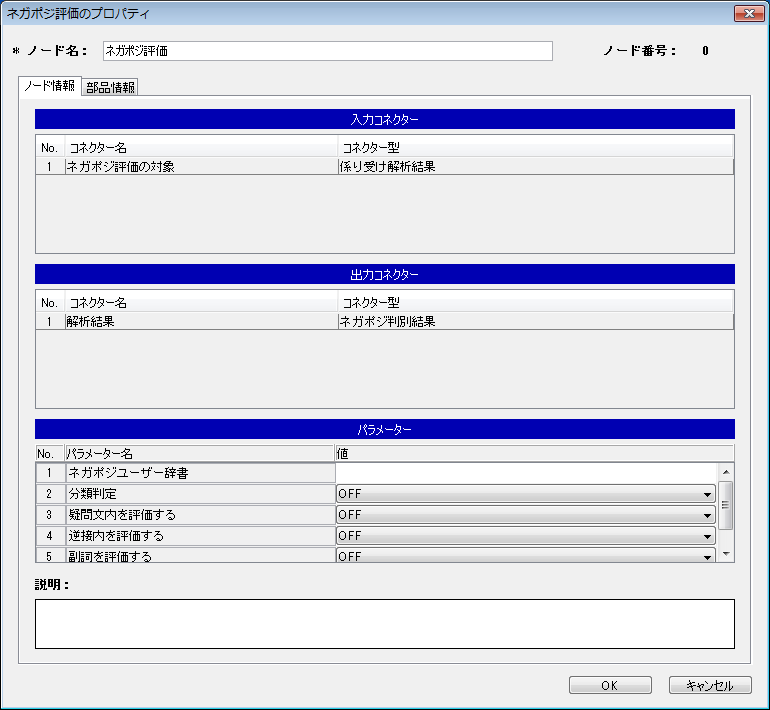Click the コネクター型 header in input connectors
Screen dimensions: 770x710
(x=536, y=148)
